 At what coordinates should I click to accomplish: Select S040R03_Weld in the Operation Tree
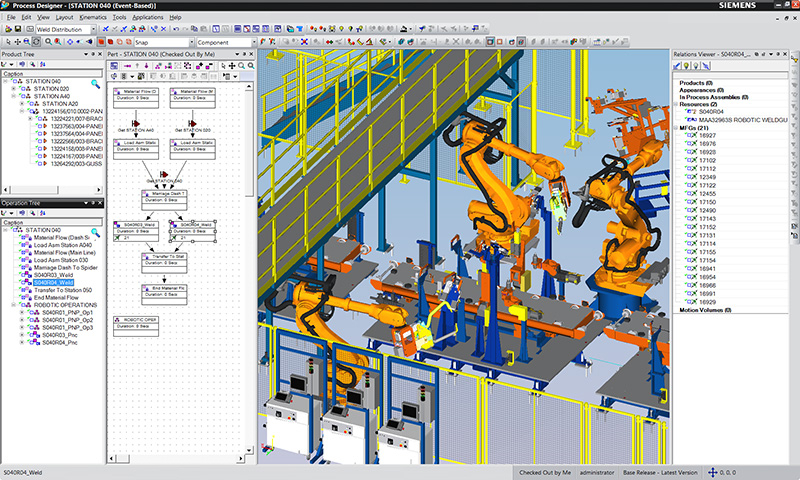click(53, 275)
